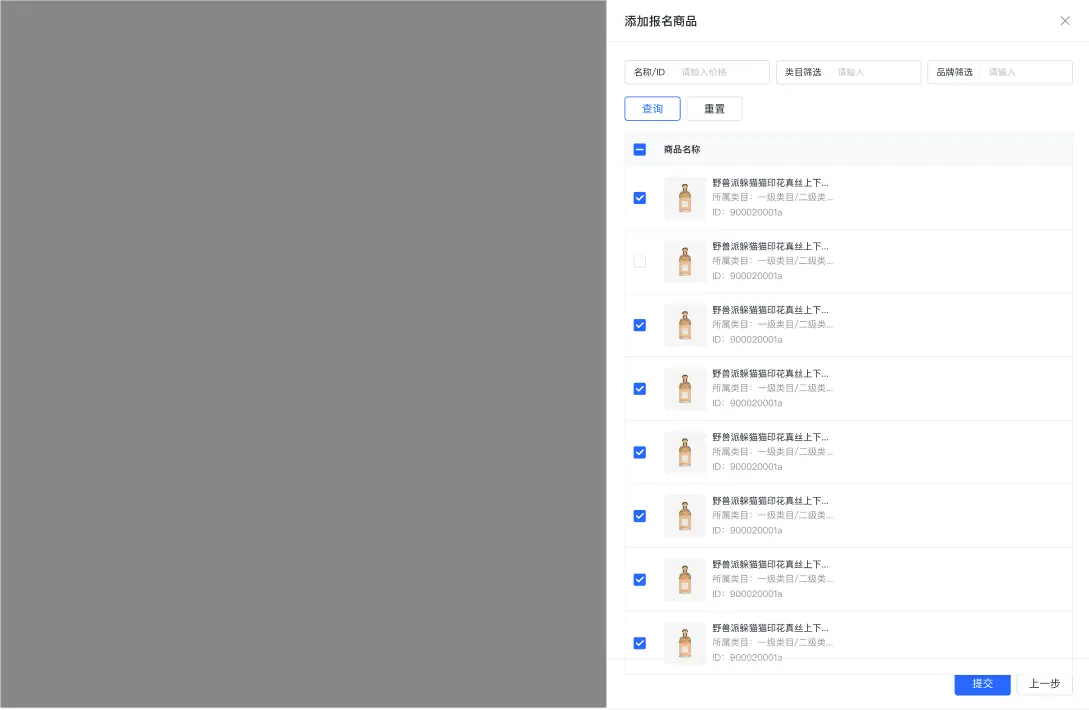
Task: Click the 查询 button
Action: (652, 108)
